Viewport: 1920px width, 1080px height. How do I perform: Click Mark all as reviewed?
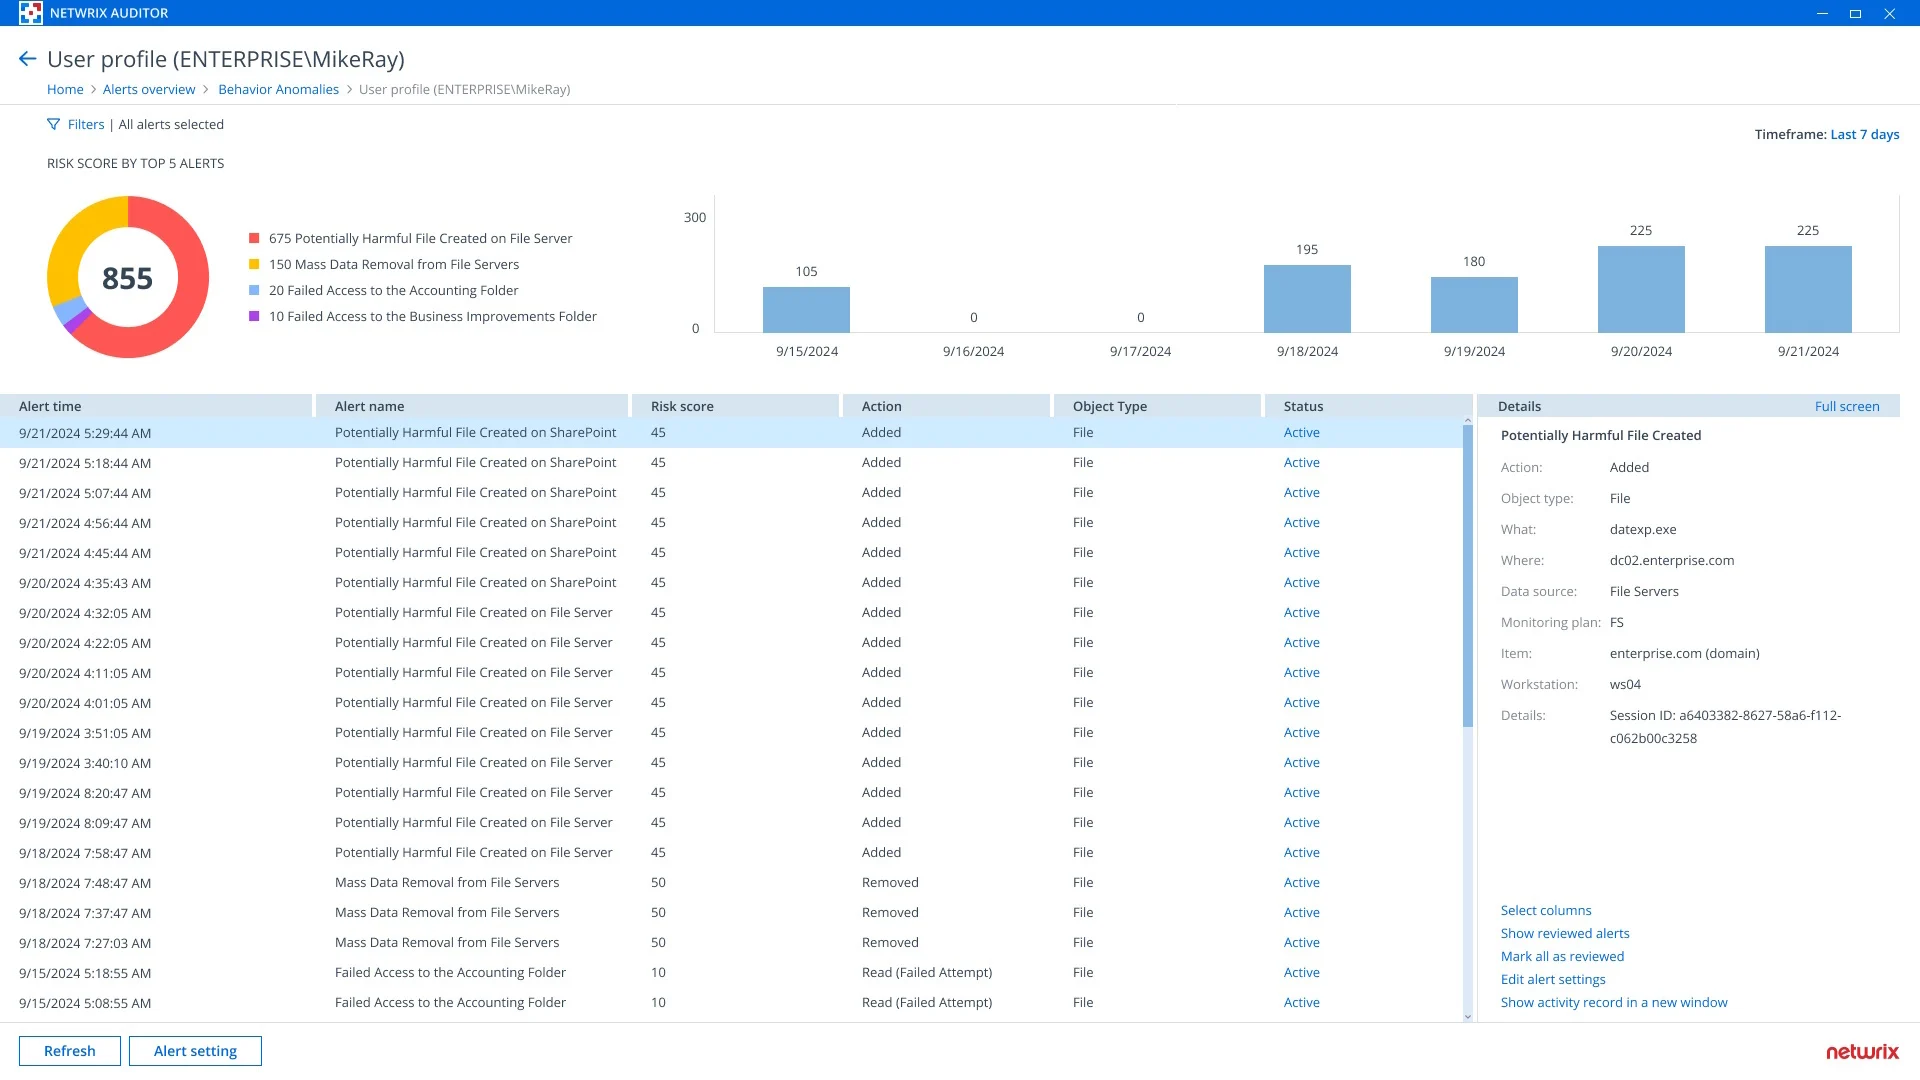(x=1562, y=956)
